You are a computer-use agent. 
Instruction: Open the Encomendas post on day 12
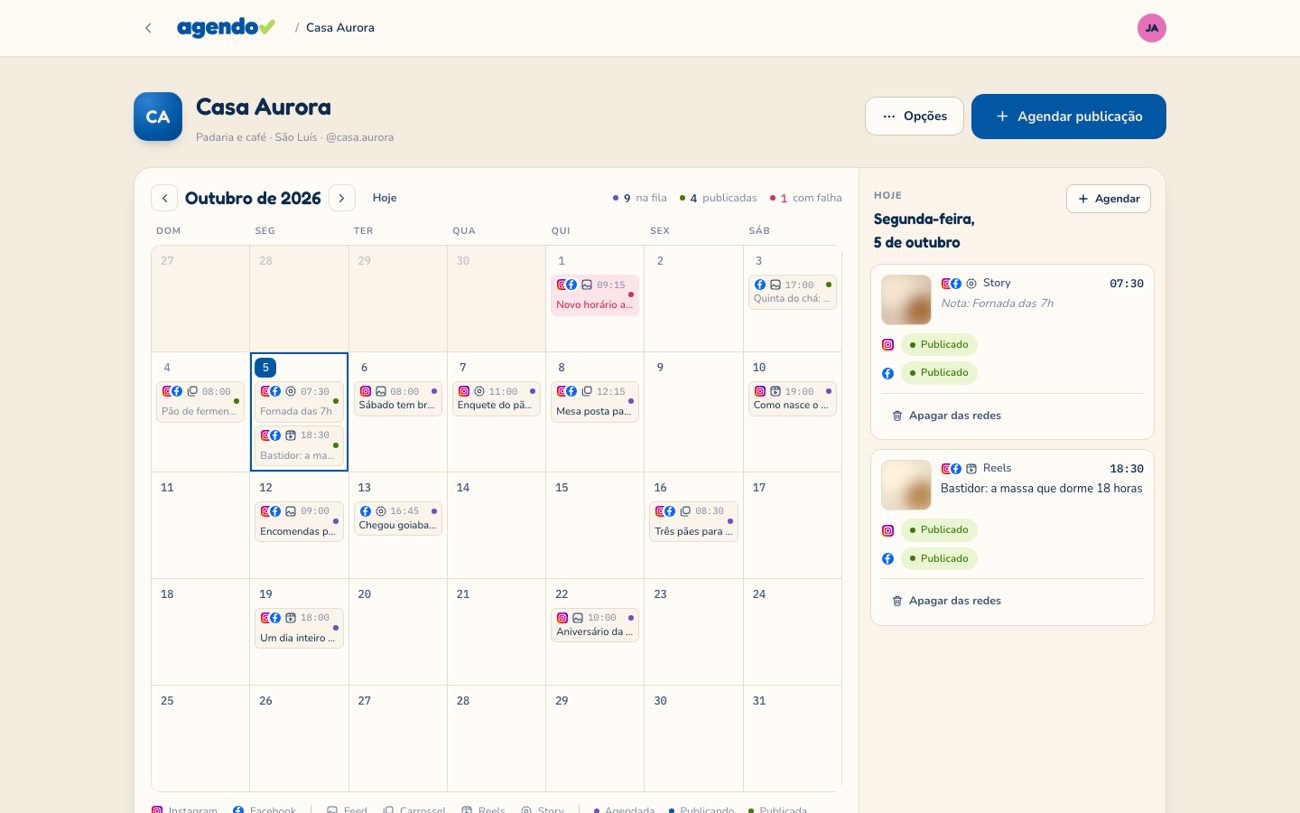coord(299,521)
